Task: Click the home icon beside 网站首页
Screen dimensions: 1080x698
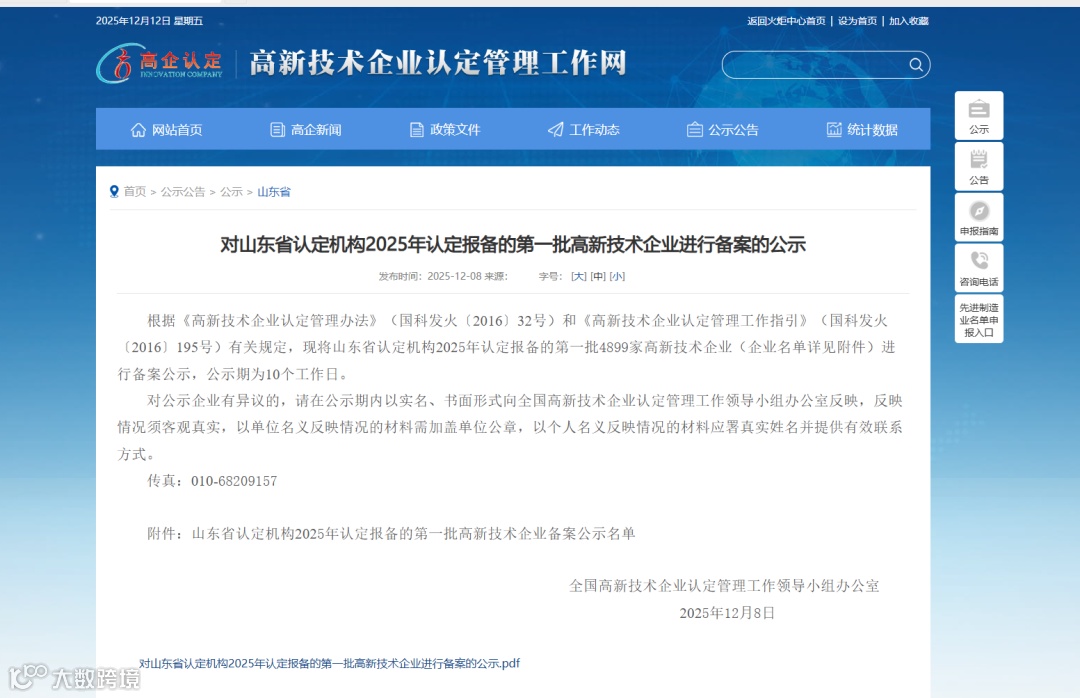Action: pyautogui.click(x=138, y=130)
